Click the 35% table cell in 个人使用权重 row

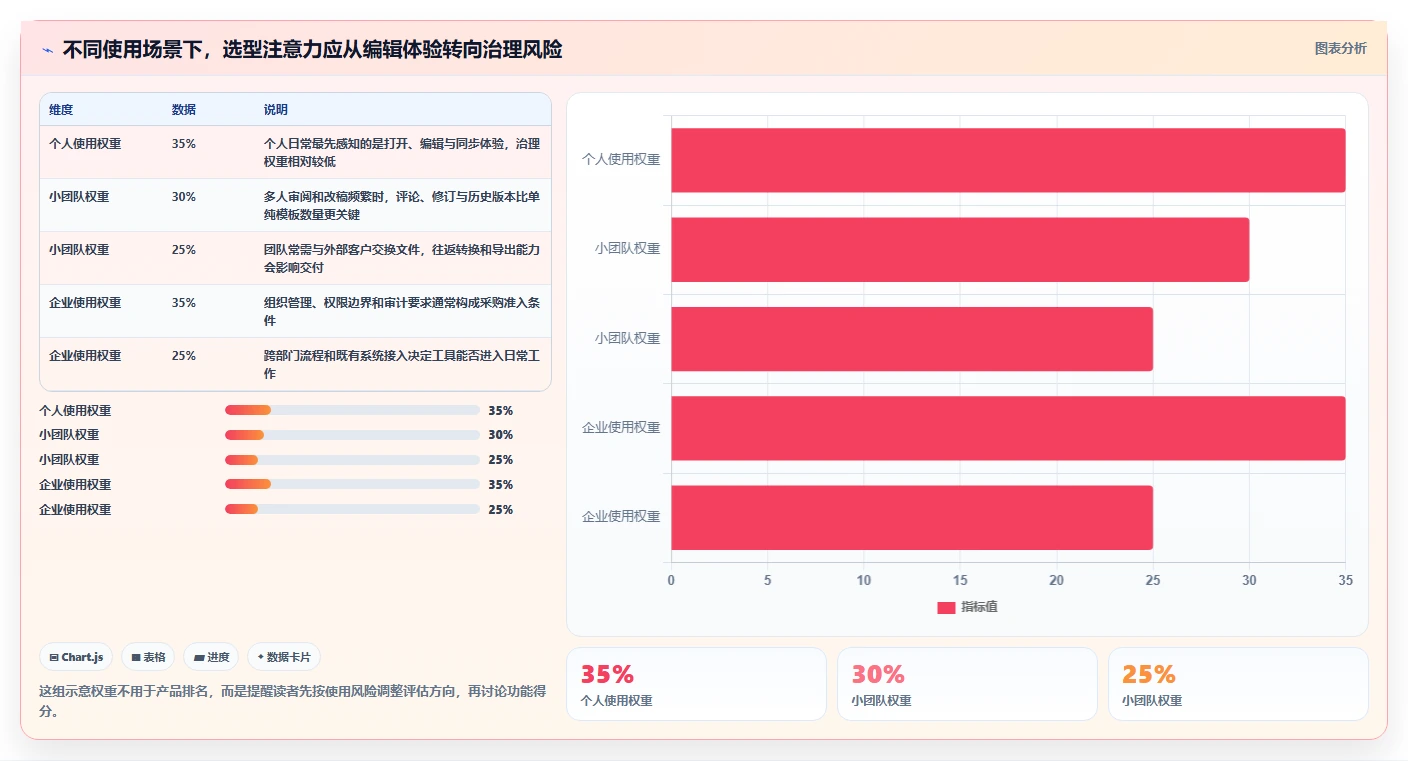click(x=184, y=144)
